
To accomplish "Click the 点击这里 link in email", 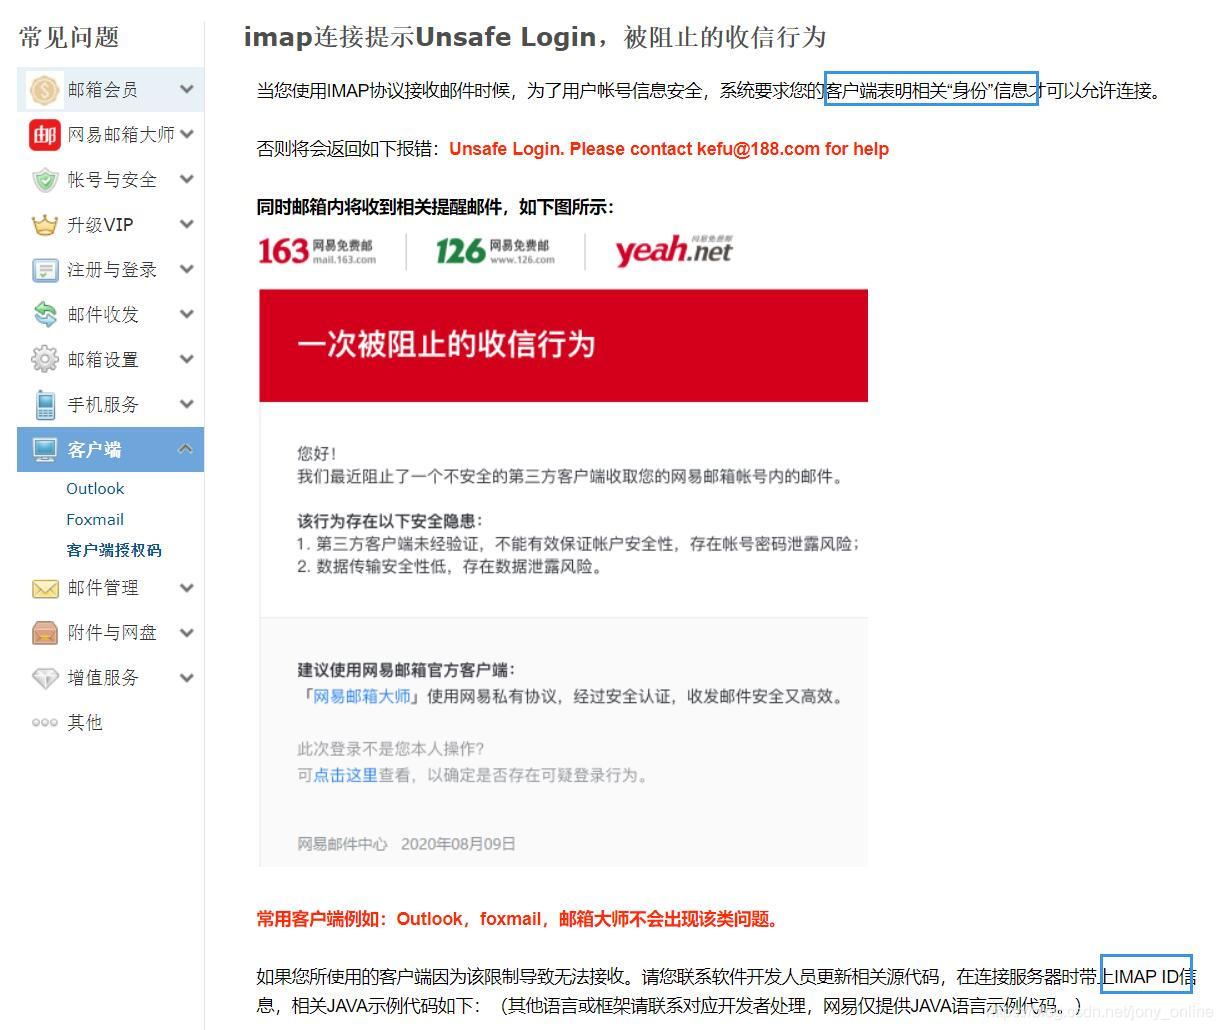I will coord(346,775).
